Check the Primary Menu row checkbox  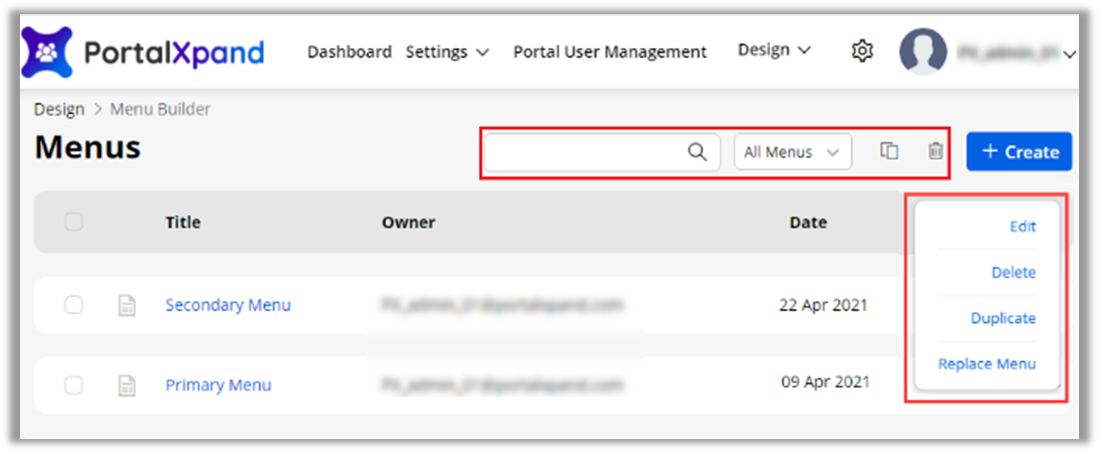[74, 384]
